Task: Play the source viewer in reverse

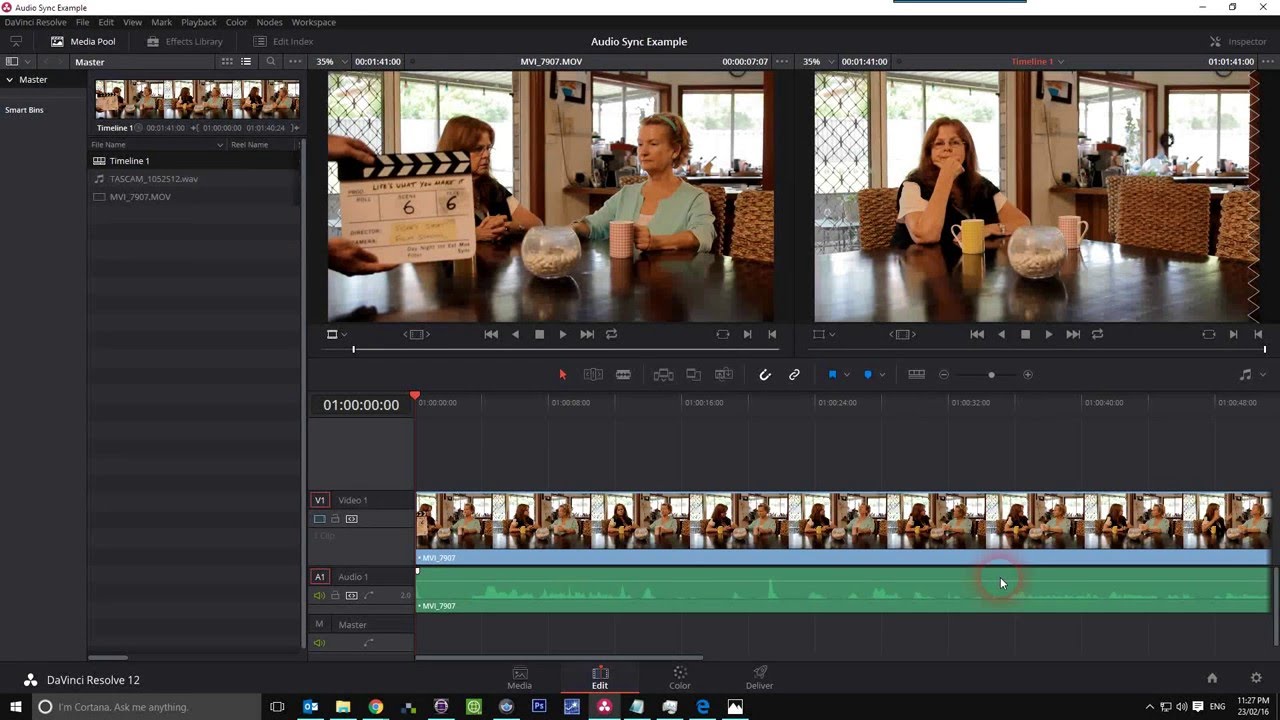Action: click(515, 335)
